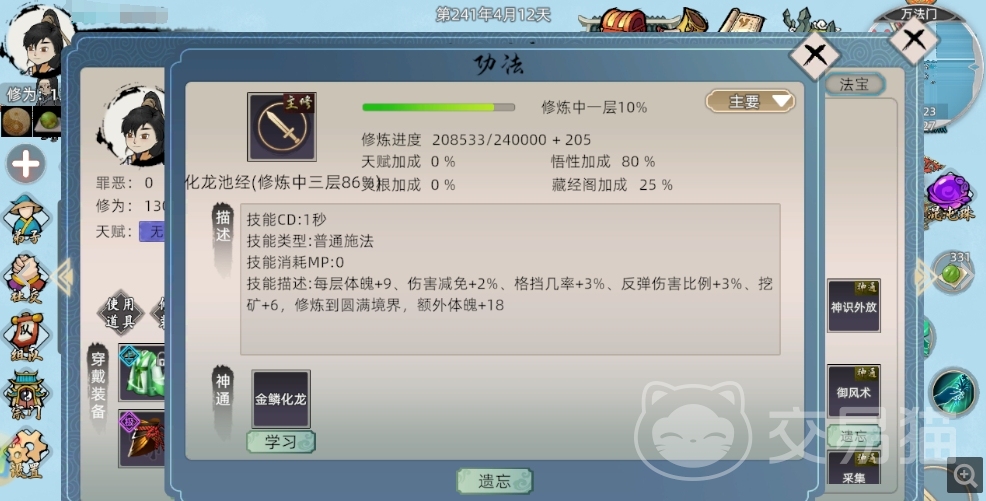Click the bottom 遗忘 forget button

click(494, 481)
